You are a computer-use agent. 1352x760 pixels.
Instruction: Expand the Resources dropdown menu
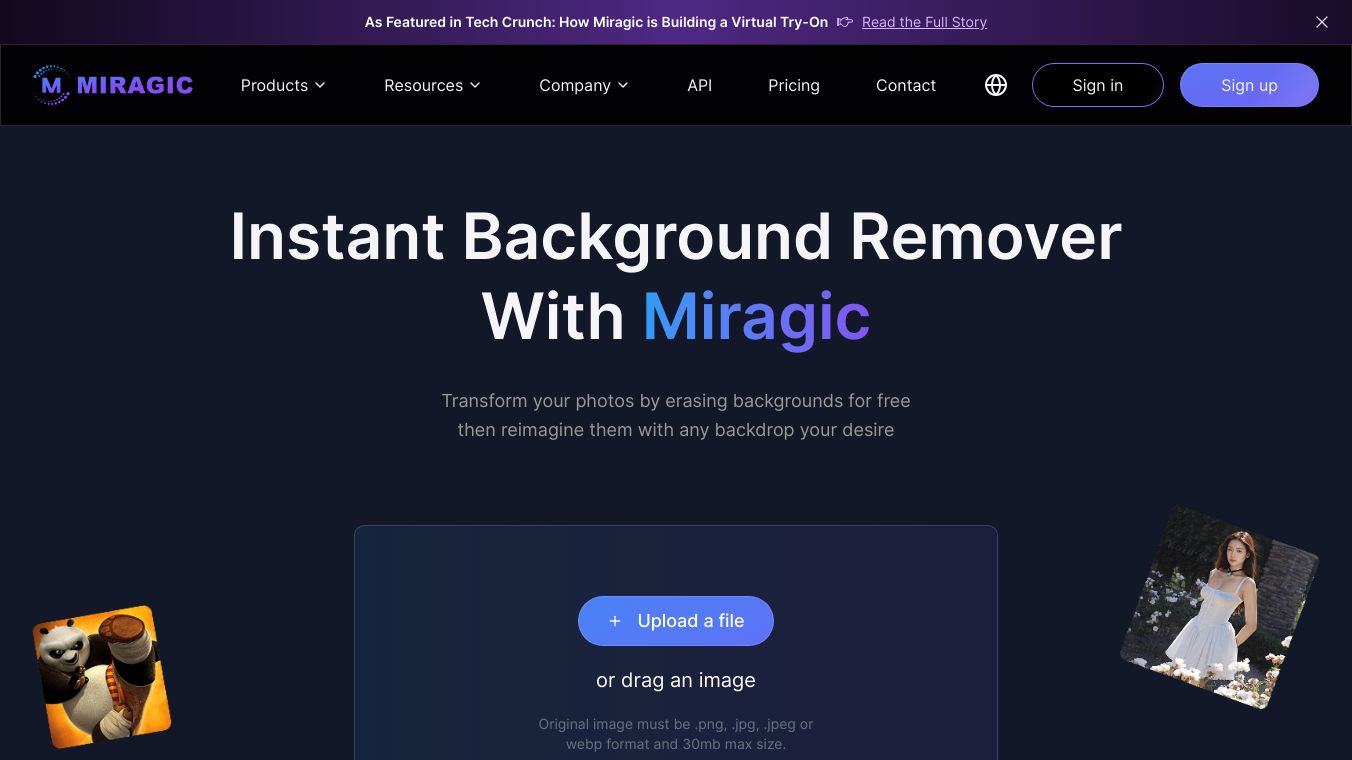pos(432,85)
